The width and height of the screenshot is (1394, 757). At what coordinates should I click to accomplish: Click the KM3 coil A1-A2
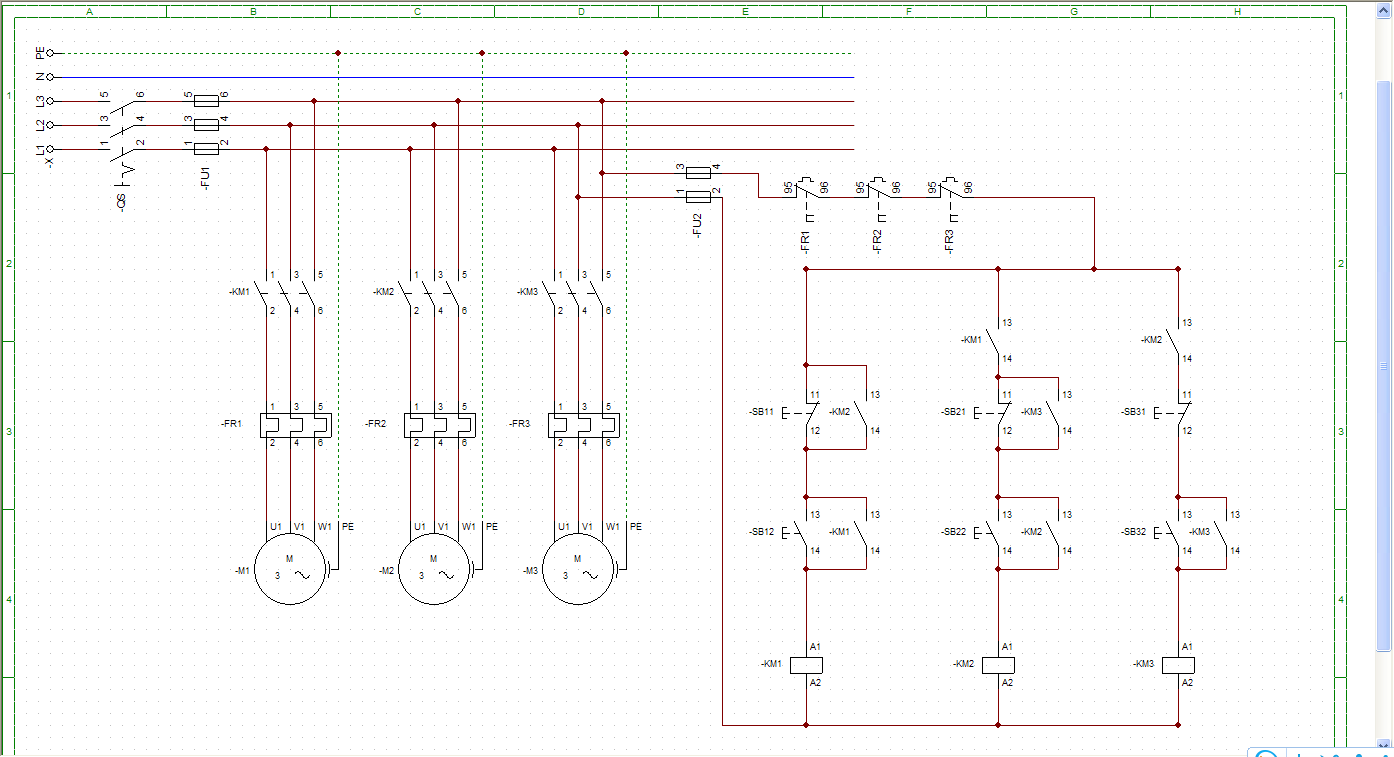(x=1178, y=665)
